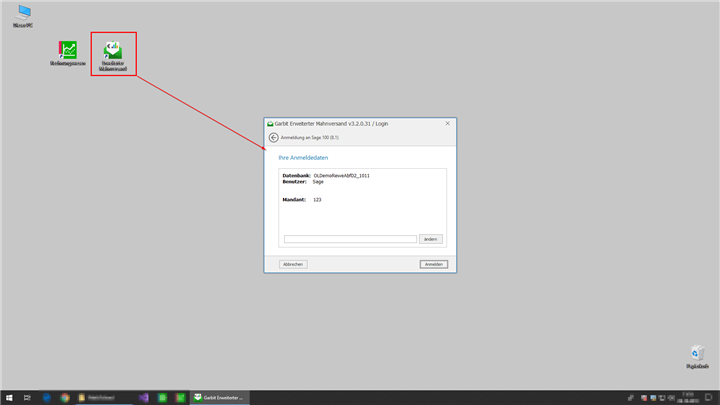The height and width of the screenshot is (405, 720).
Task: Open the Windows Start menu
Action: [9, 398]
